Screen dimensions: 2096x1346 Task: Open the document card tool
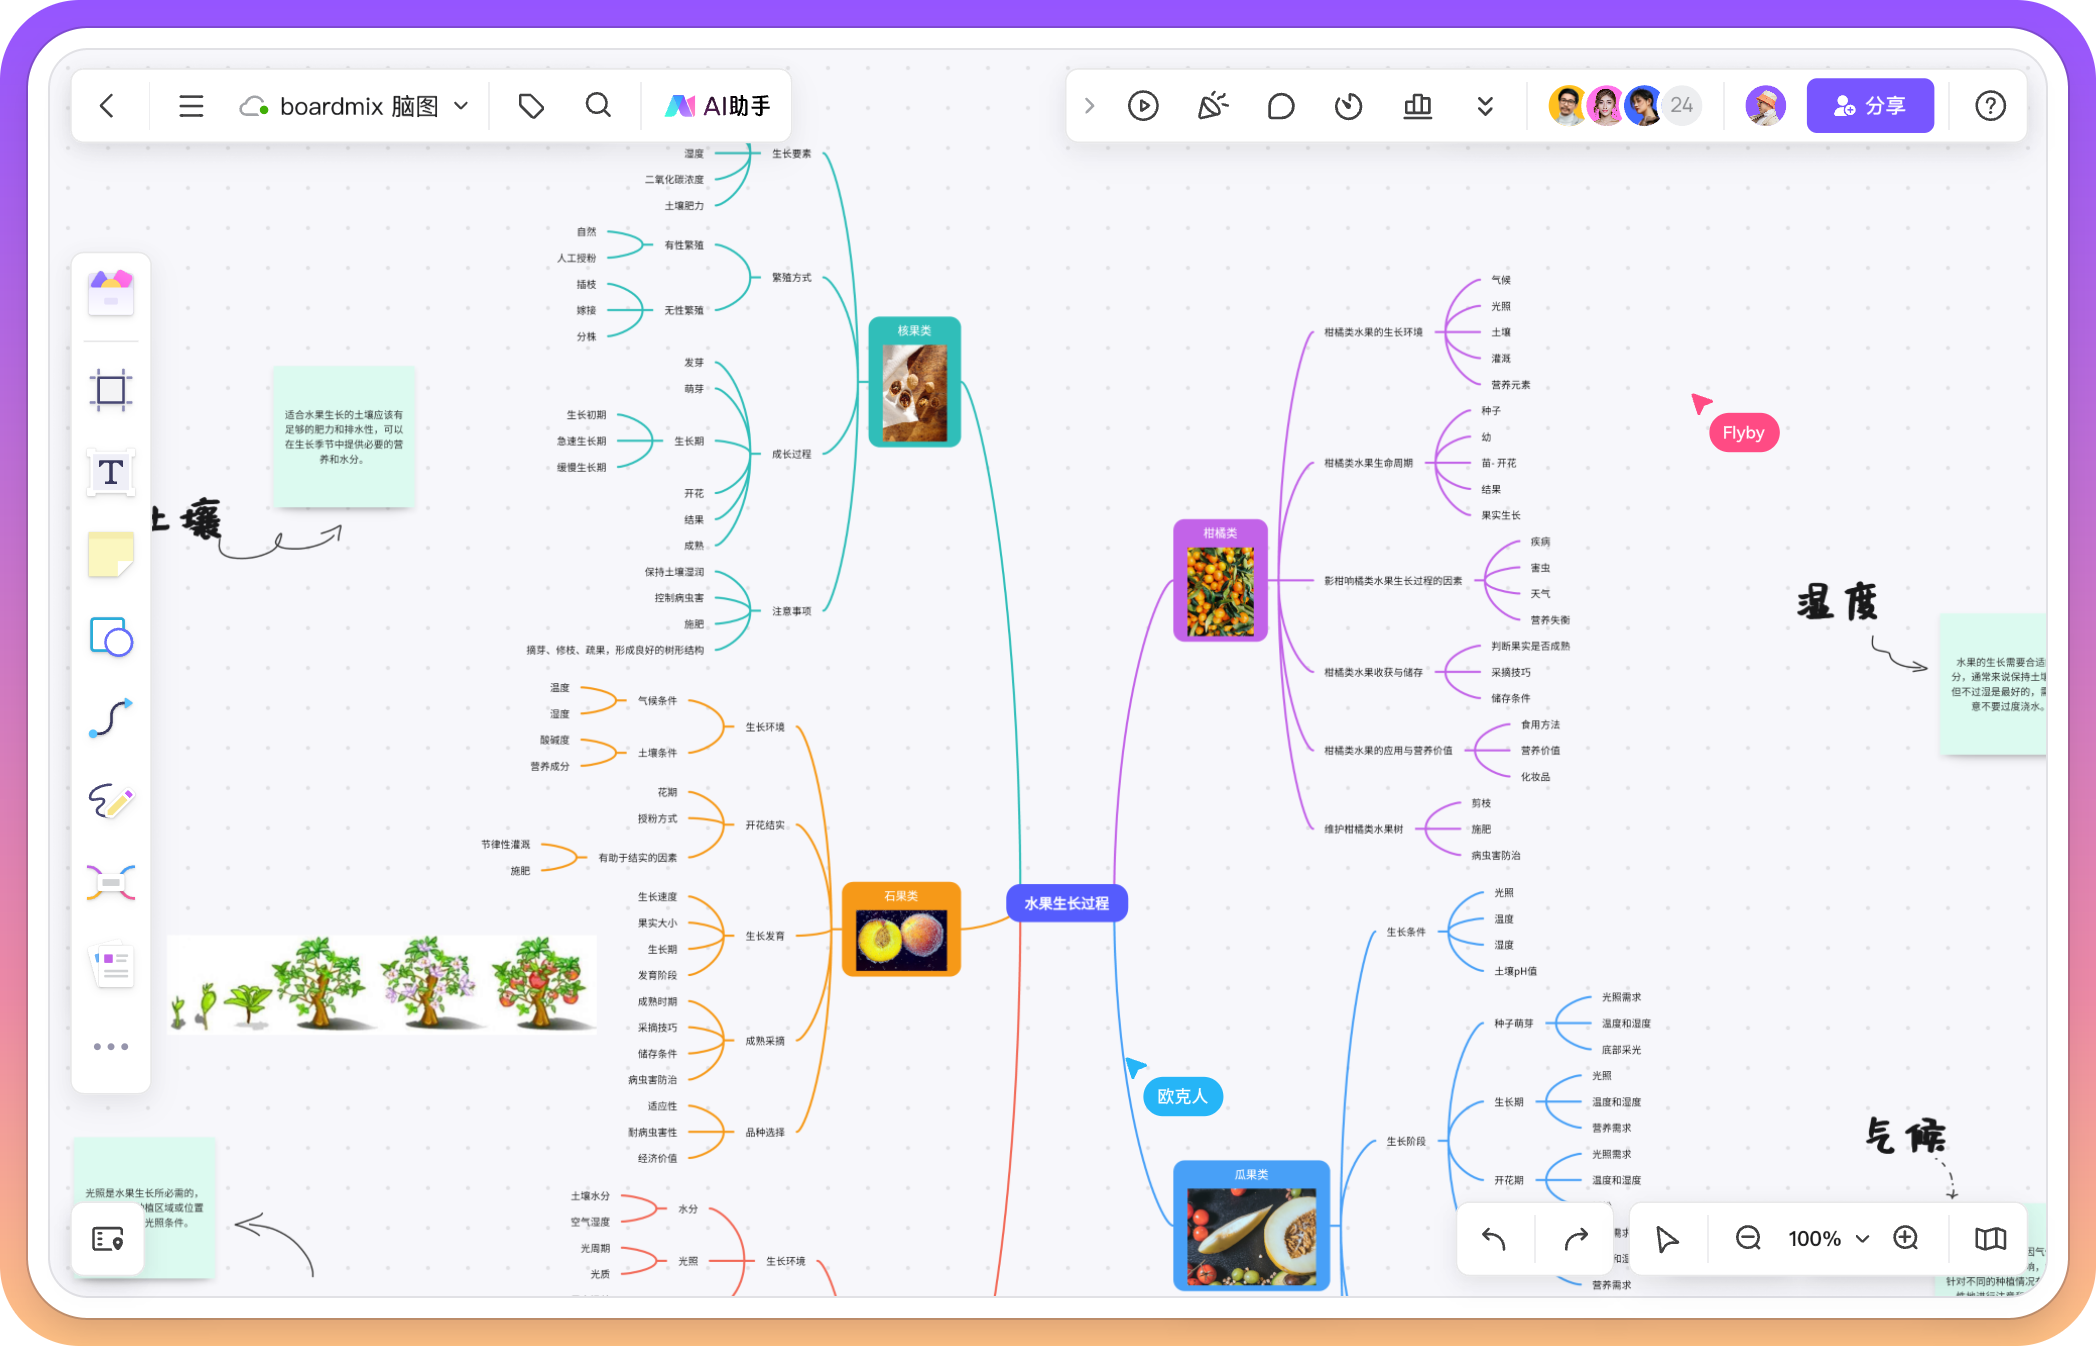pyautogui.click(x=113, y=966)
